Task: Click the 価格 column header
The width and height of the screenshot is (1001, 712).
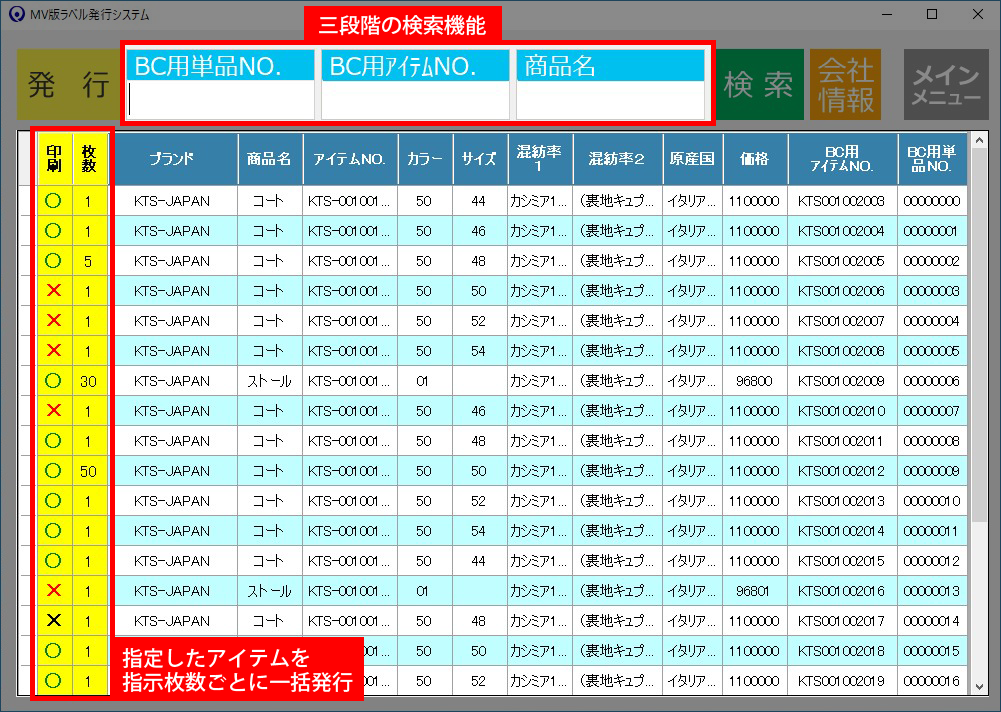Action: pos(755,159)
